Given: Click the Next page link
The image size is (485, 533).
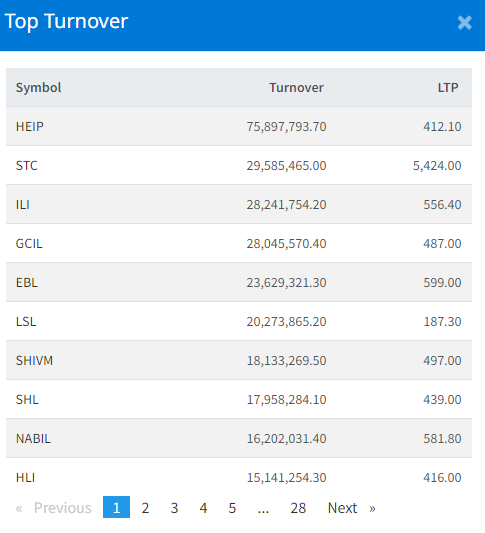Looking at the screenshot, I should [x=342, y=508].
